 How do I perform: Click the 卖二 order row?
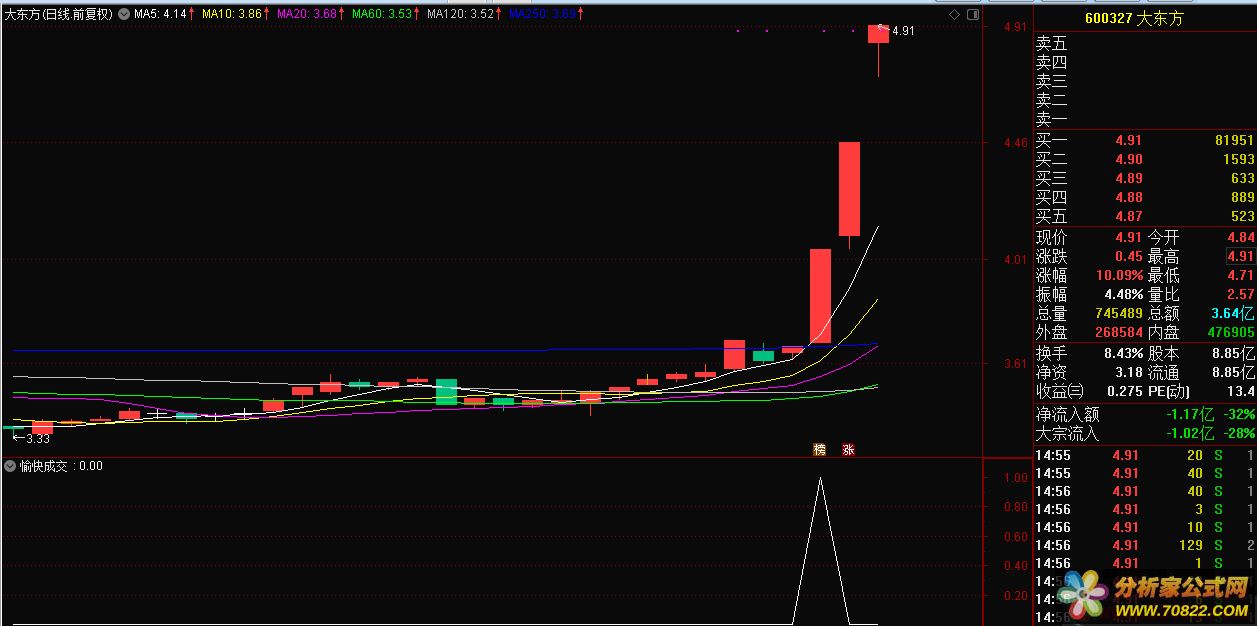pyautogui.click(x=1144, y=101)
